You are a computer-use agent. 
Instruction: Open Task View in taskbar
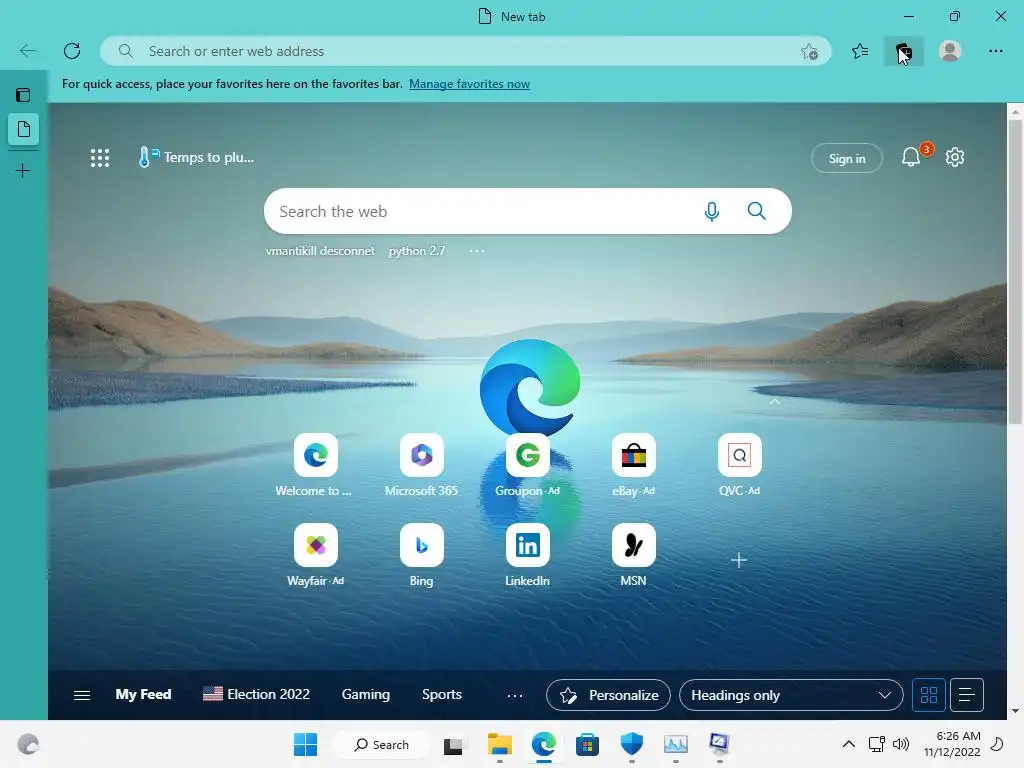point(453,745)
